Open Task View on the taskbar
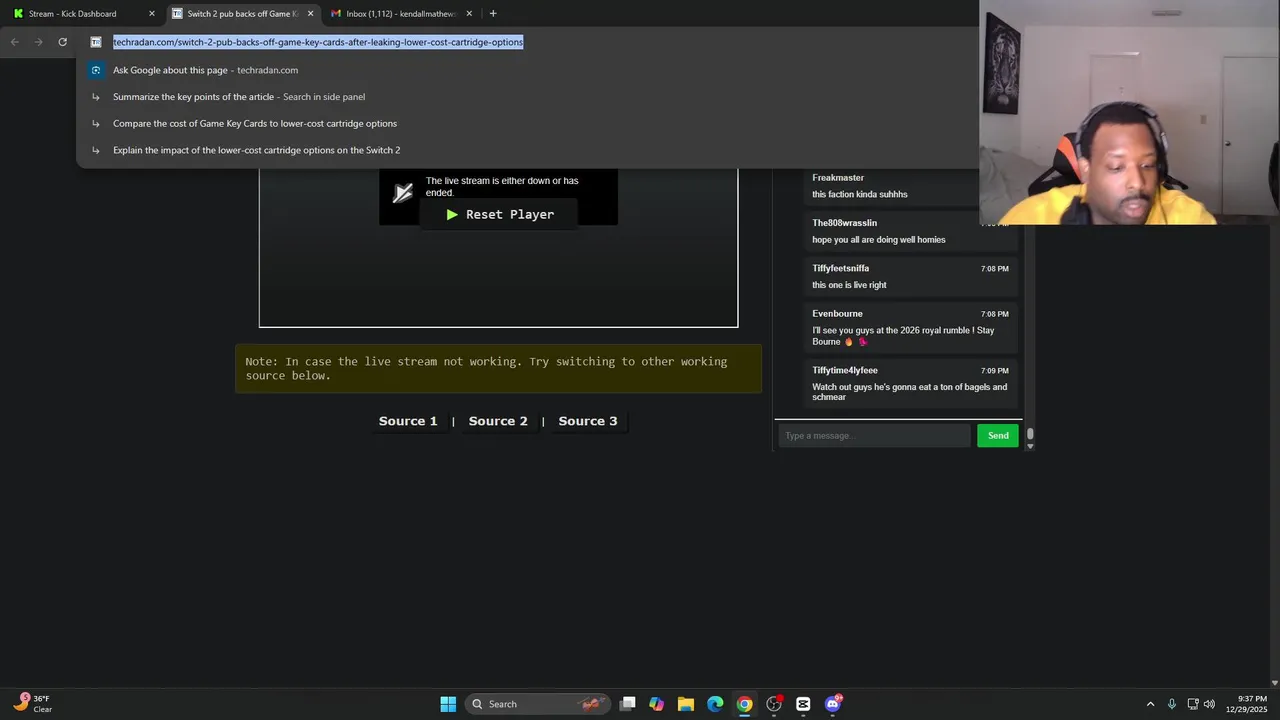 pyautogui.click(x=627, y=704)
